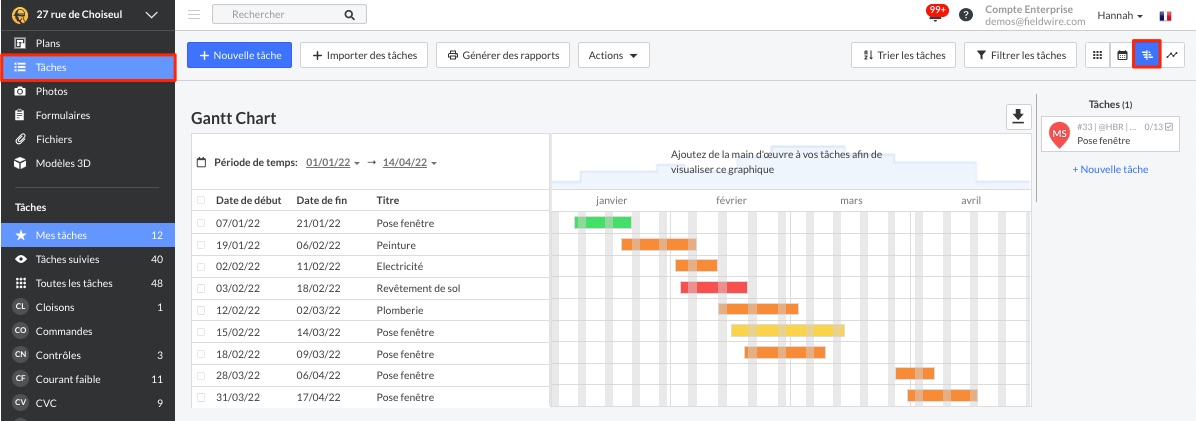Open Modèles 3D section

(x=88, y=163)
